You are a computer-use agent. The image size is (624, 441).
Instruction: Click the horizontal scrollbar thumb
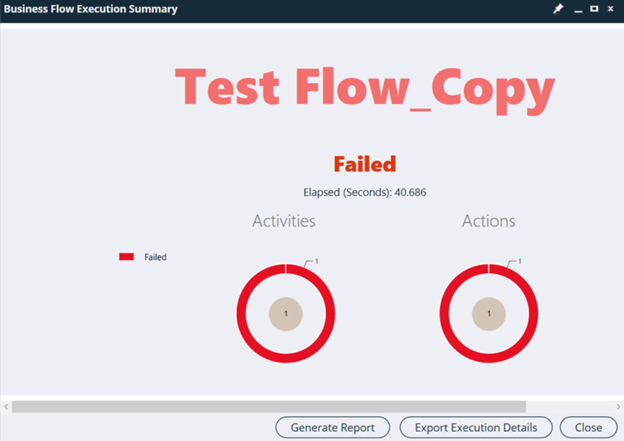point(268,407)
